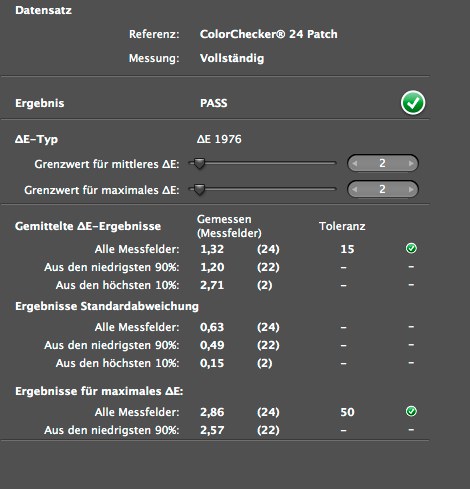This screenshot has width=470, height=489.
Task: Increase maximum ΔE threshold with right arrow
Action: click(x=411, y=189)
